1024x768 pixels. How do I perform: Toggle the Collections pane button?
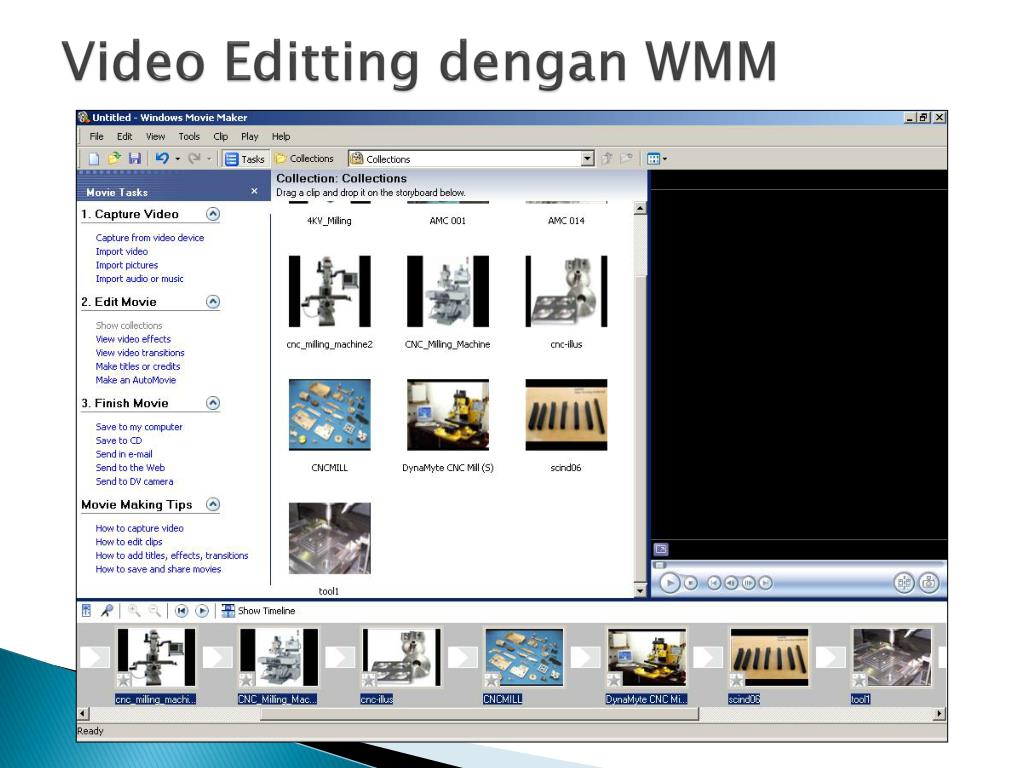click(304, 159)
